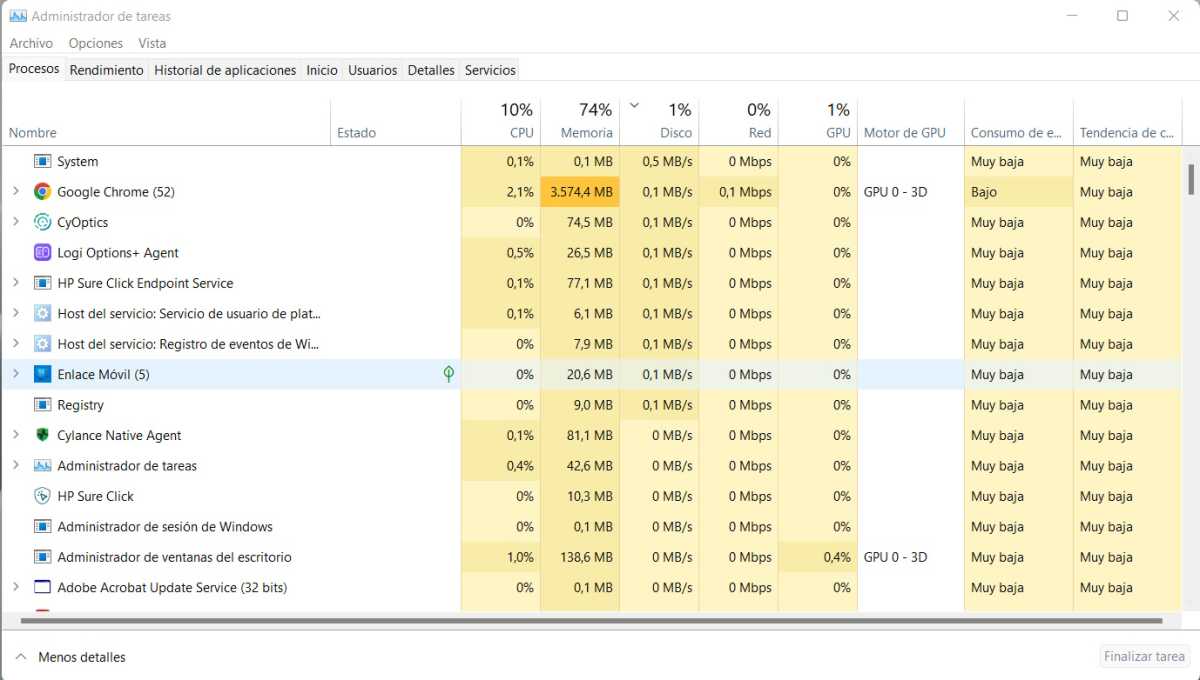Click the CyOptics process icon
The width and height of the screenshot is (1200, 680).
click(42, 222)
